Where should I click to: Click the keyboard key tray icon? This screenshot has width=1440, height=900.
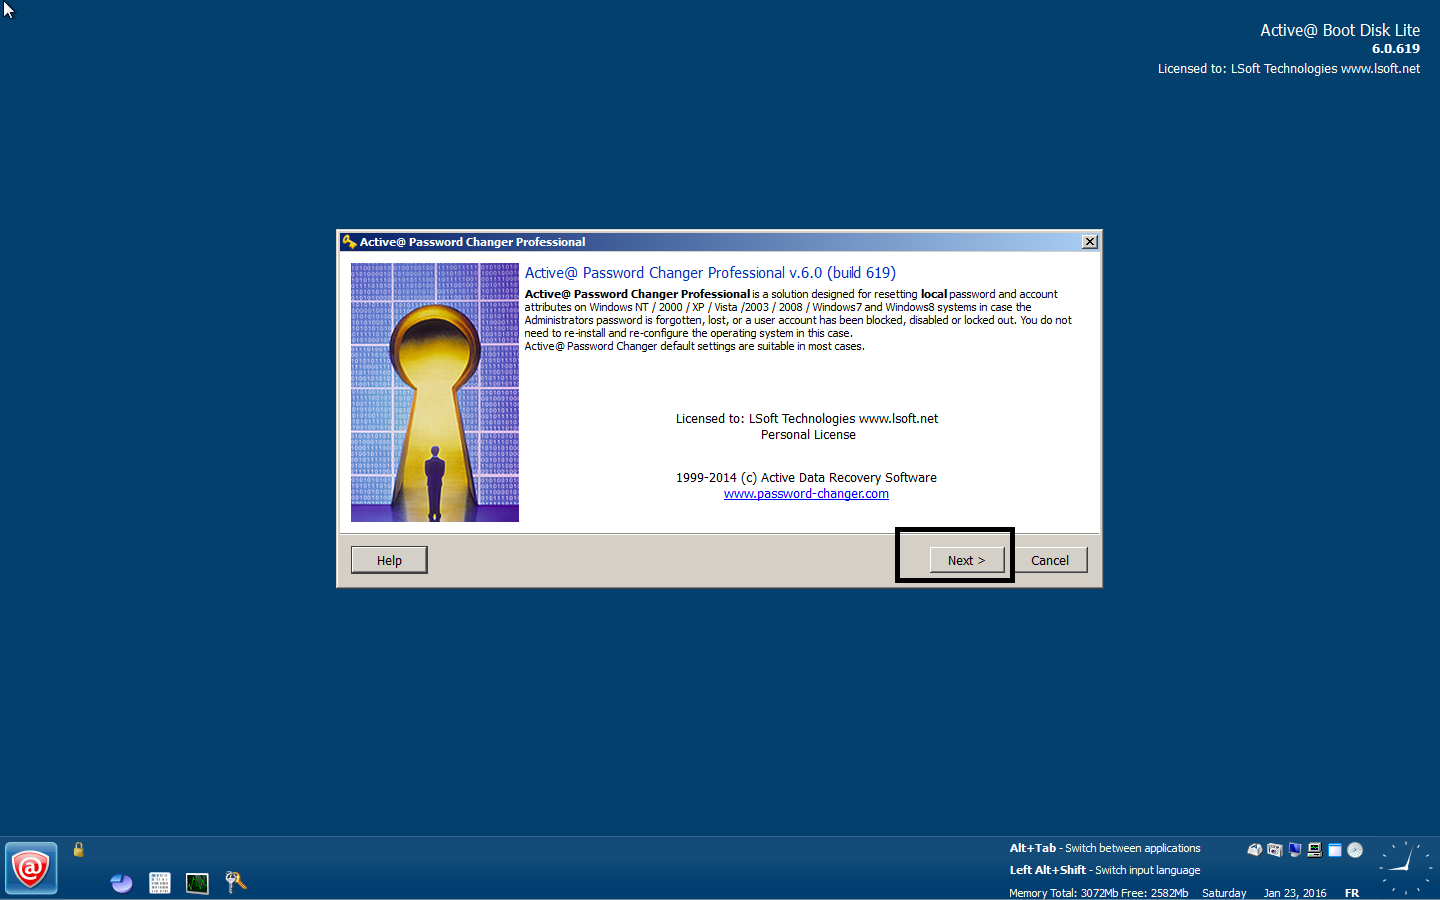click(x=1255, y=850)
